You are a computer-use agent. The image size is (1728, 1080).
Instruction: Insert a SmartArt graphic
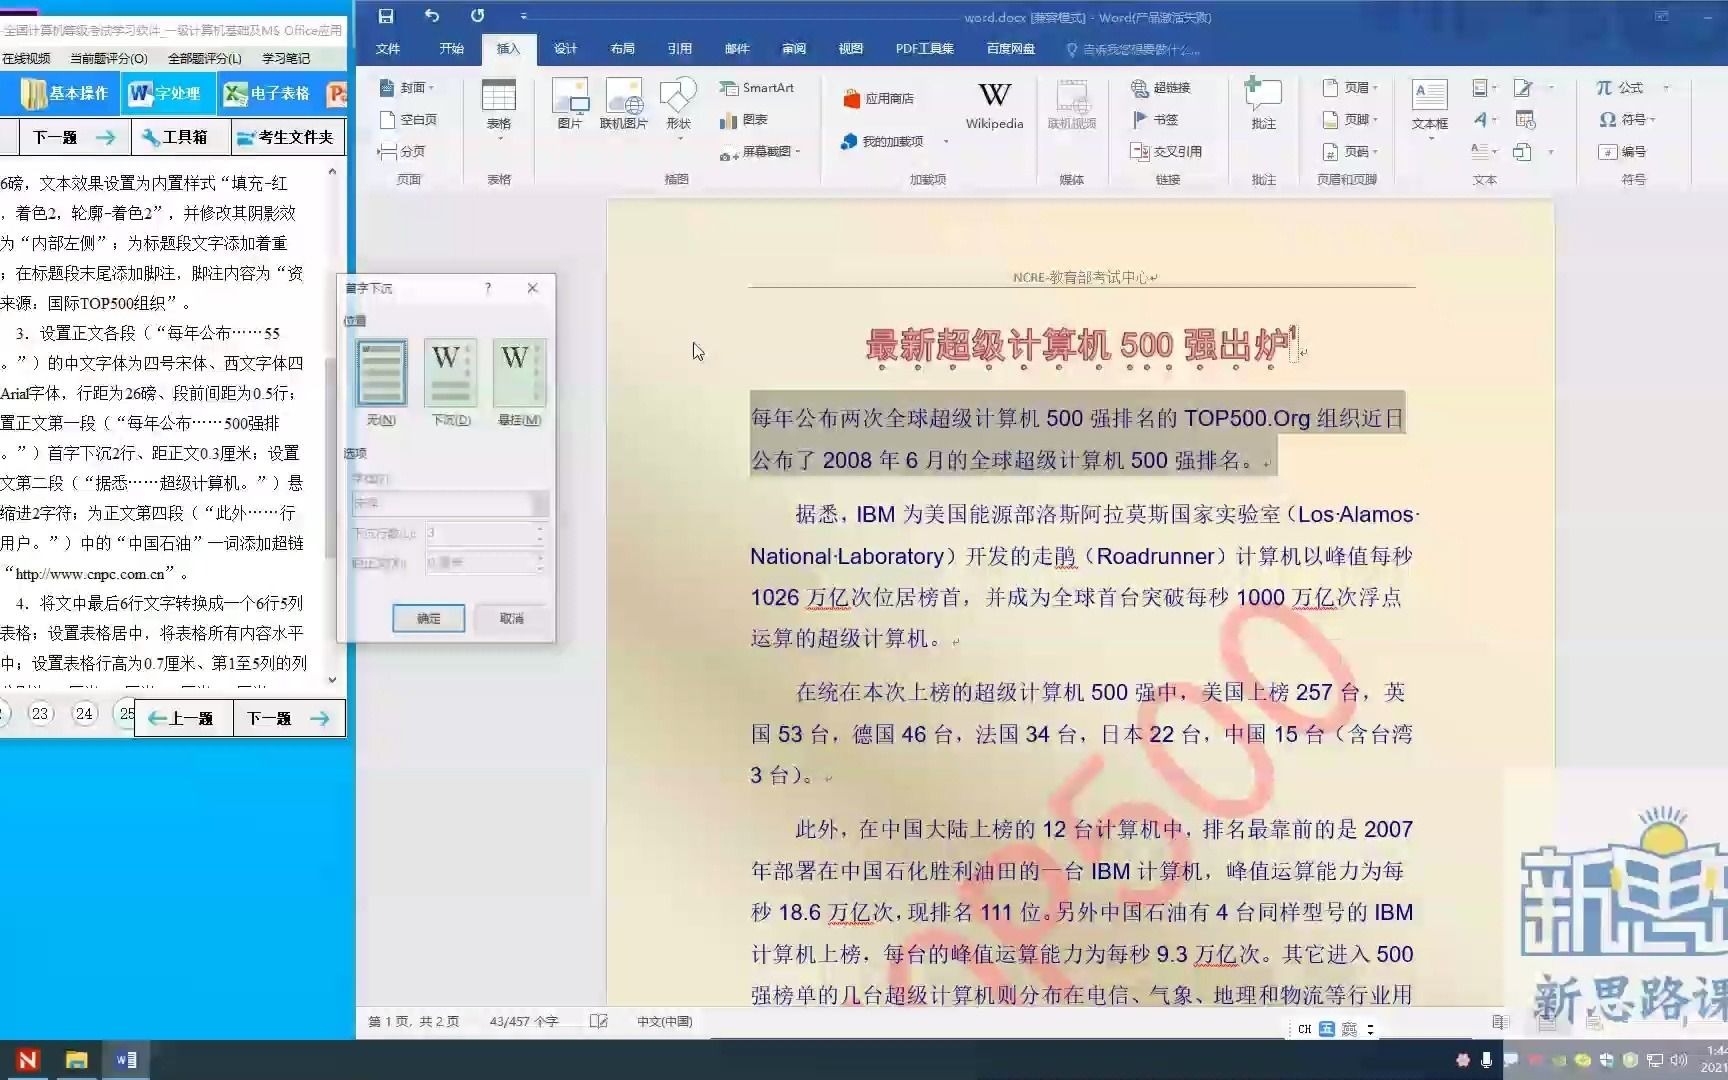[x=758, y=88]
